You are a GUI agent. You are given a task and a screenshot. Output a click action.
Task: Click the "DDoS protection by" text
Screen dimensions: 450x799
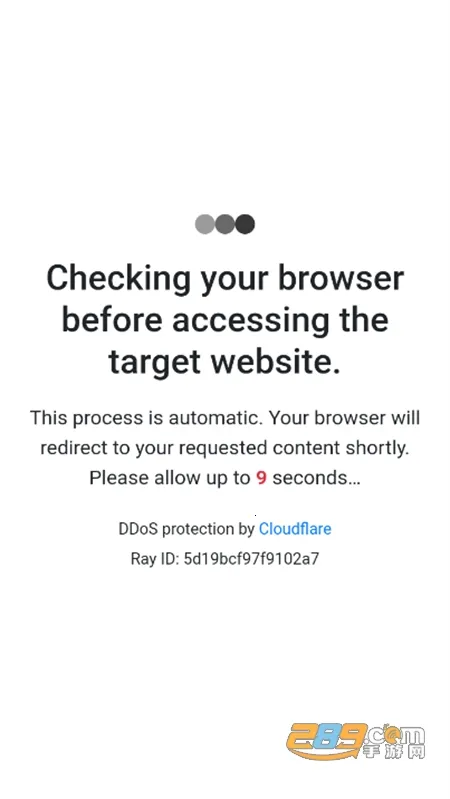point(187,529)
